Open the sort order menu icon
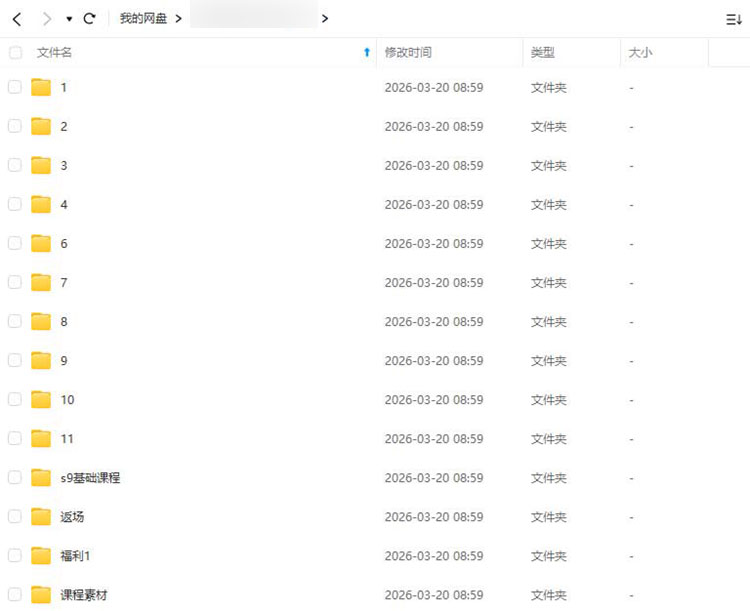This screenshot has height=611, width=750. (x=733, y=19)
